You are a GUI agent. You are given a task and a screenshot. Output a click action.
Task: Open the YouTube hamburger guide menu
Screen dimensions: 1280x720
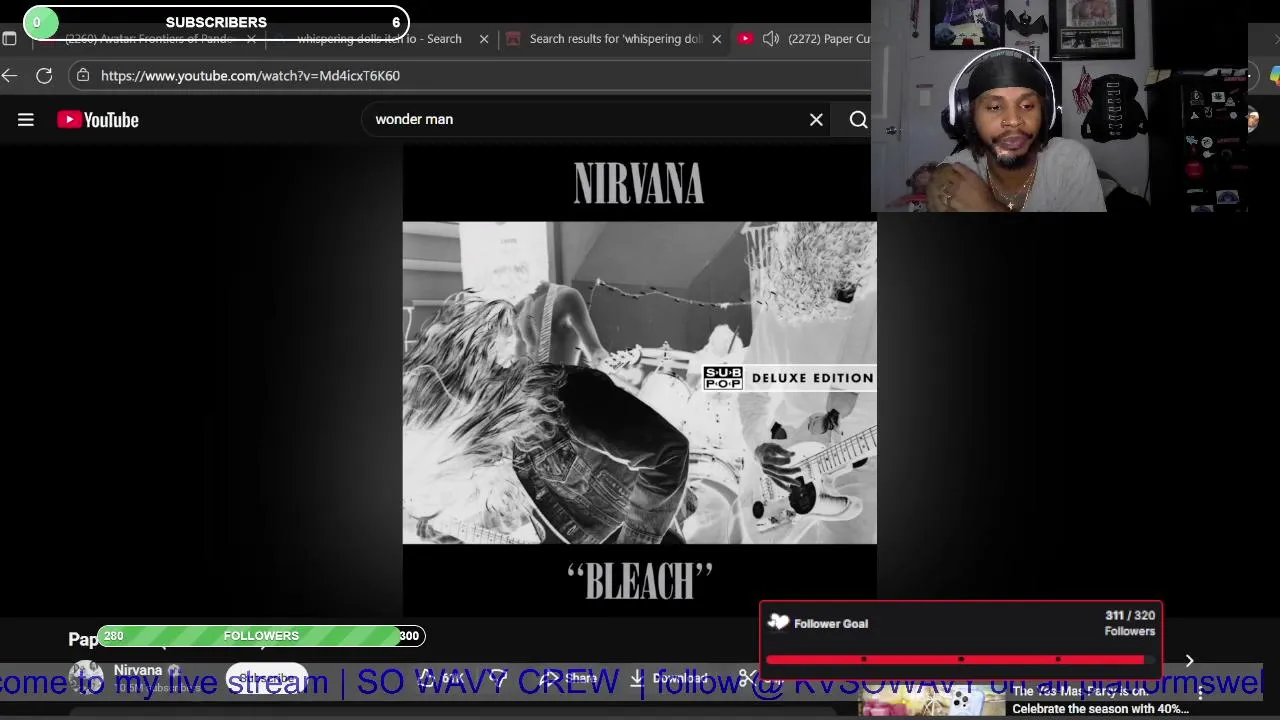[x=26, y=120]
